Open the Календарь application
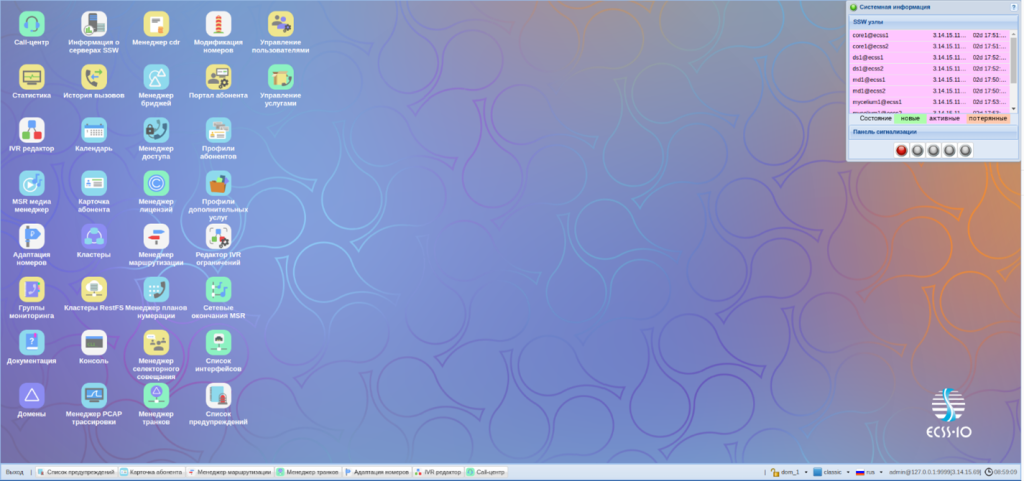The image size is (1024, 481). (x=94, y=130)
